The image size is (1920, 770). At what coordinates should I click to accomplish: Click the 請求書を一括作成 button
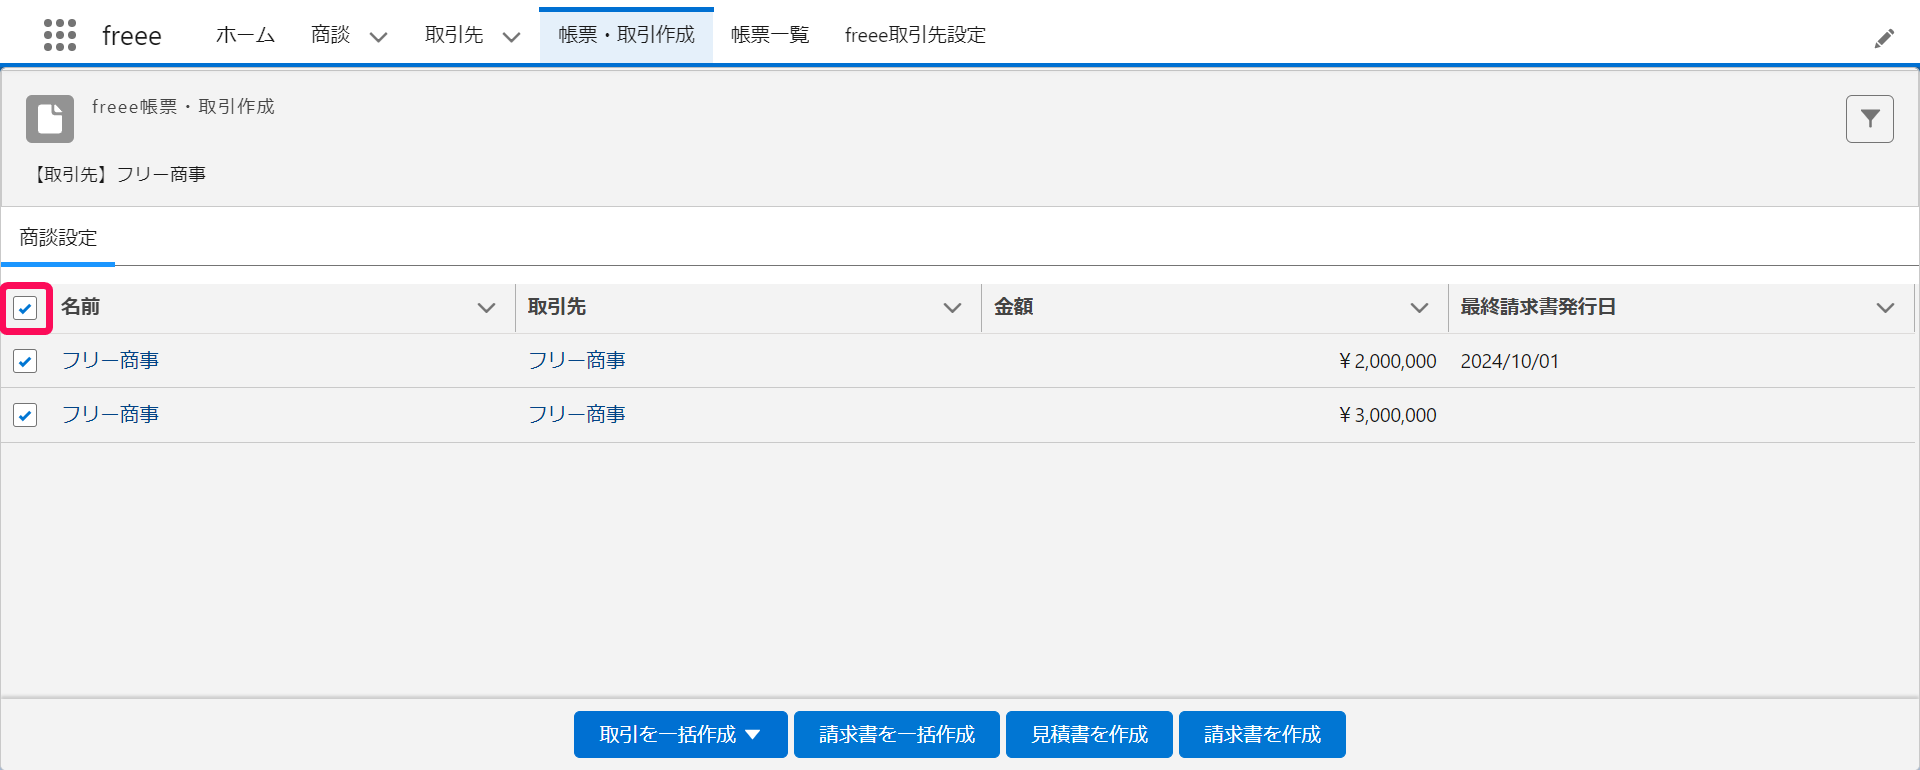point(897,734)
